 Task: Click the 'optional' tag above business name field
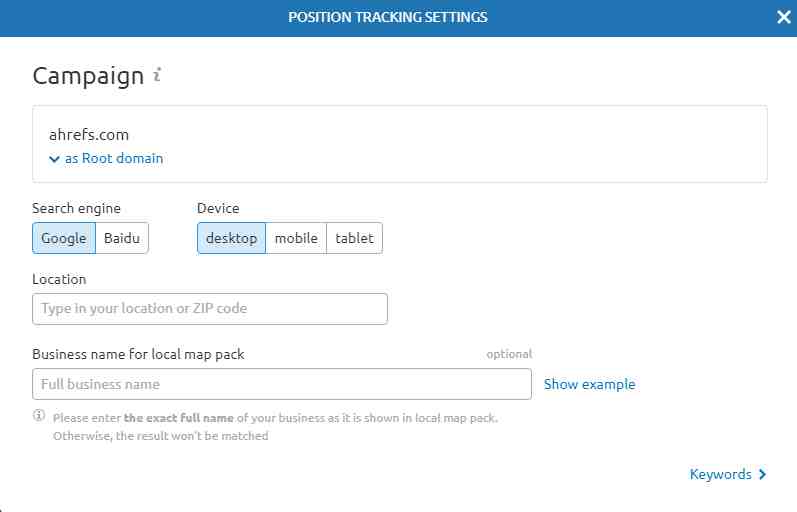[509, 354]
